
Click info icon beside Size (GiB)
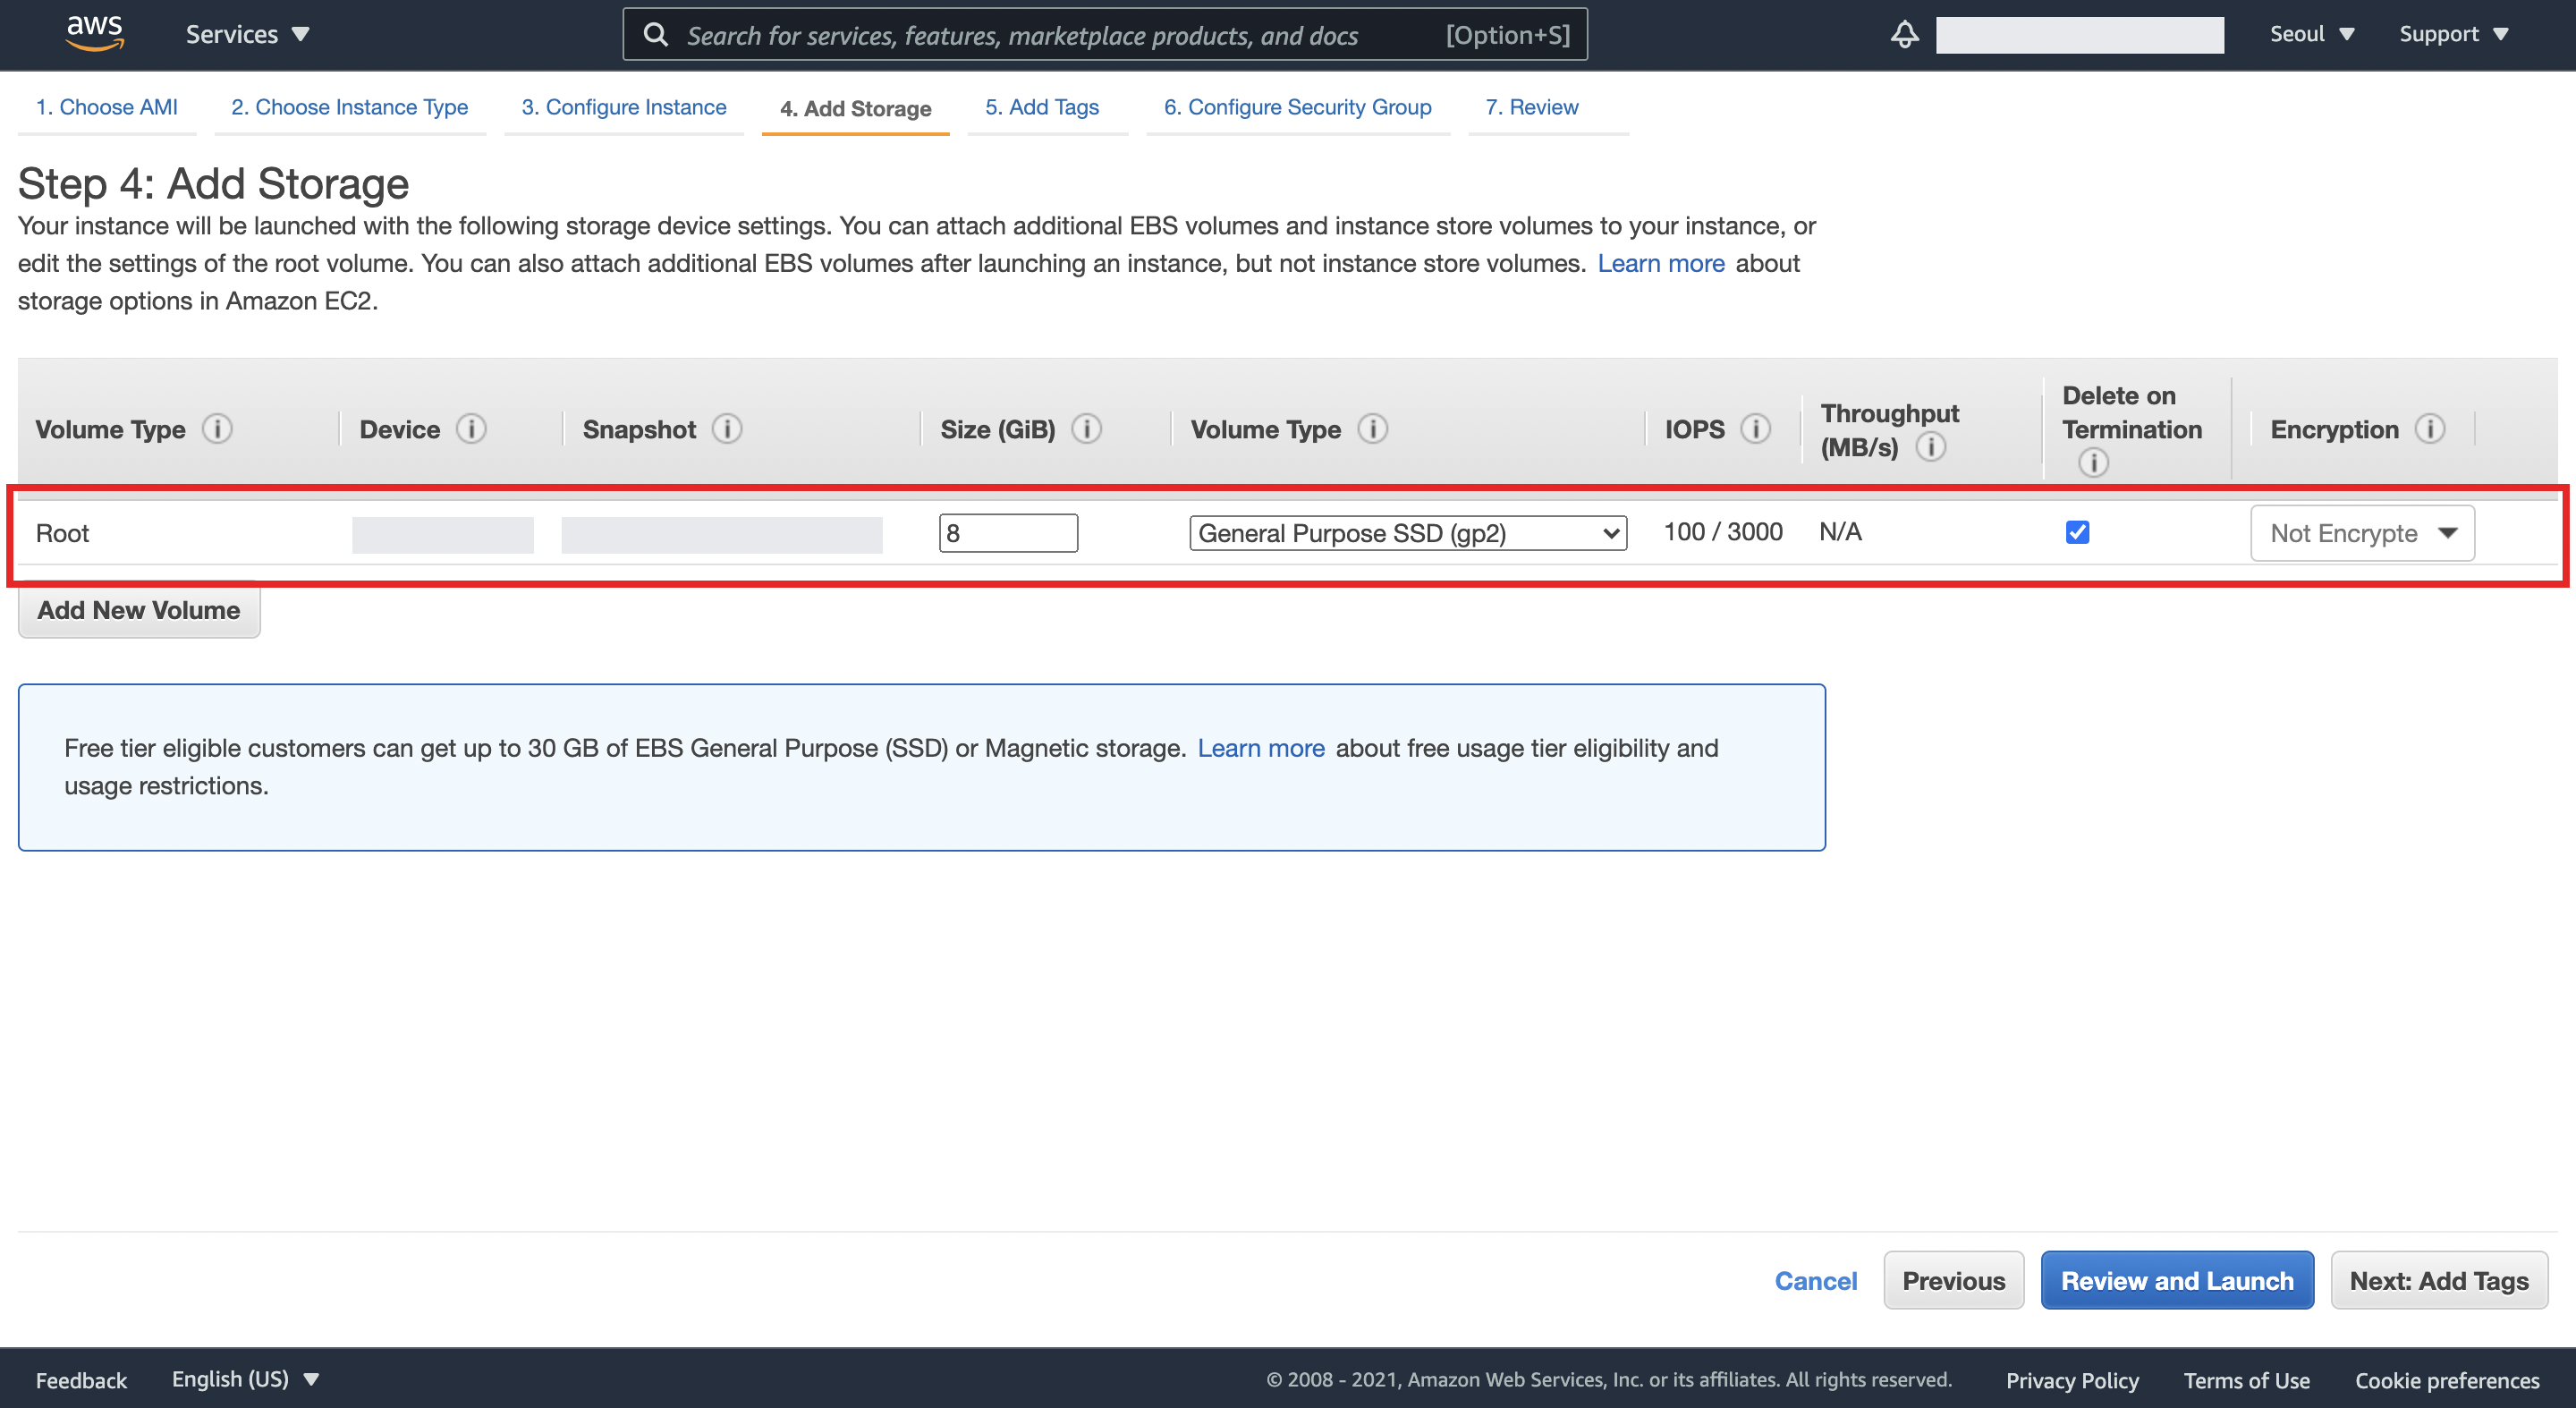tap(1086, 429)
